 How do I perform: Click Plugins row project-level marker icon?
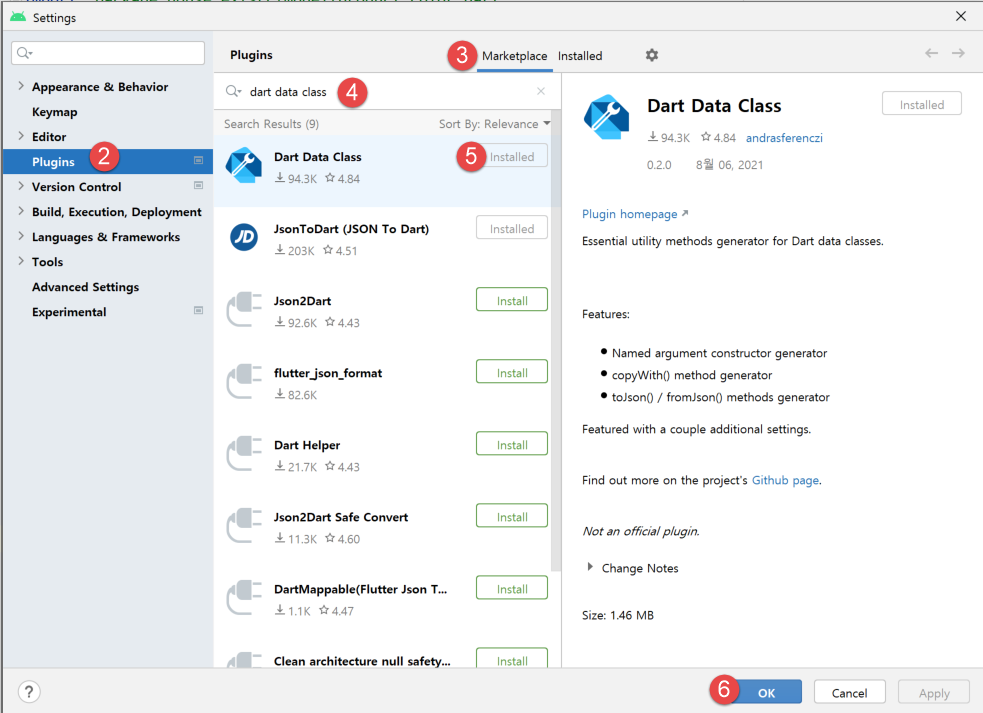coord(198,161)
